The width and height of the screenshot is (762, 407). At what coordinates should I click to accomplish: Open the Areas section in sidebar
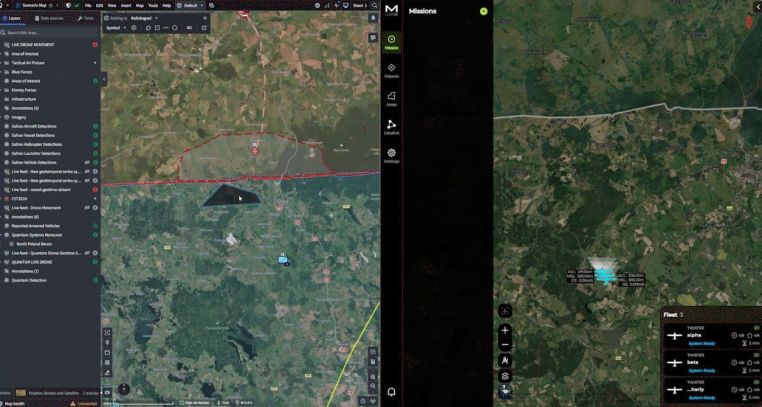coord(391,98)
